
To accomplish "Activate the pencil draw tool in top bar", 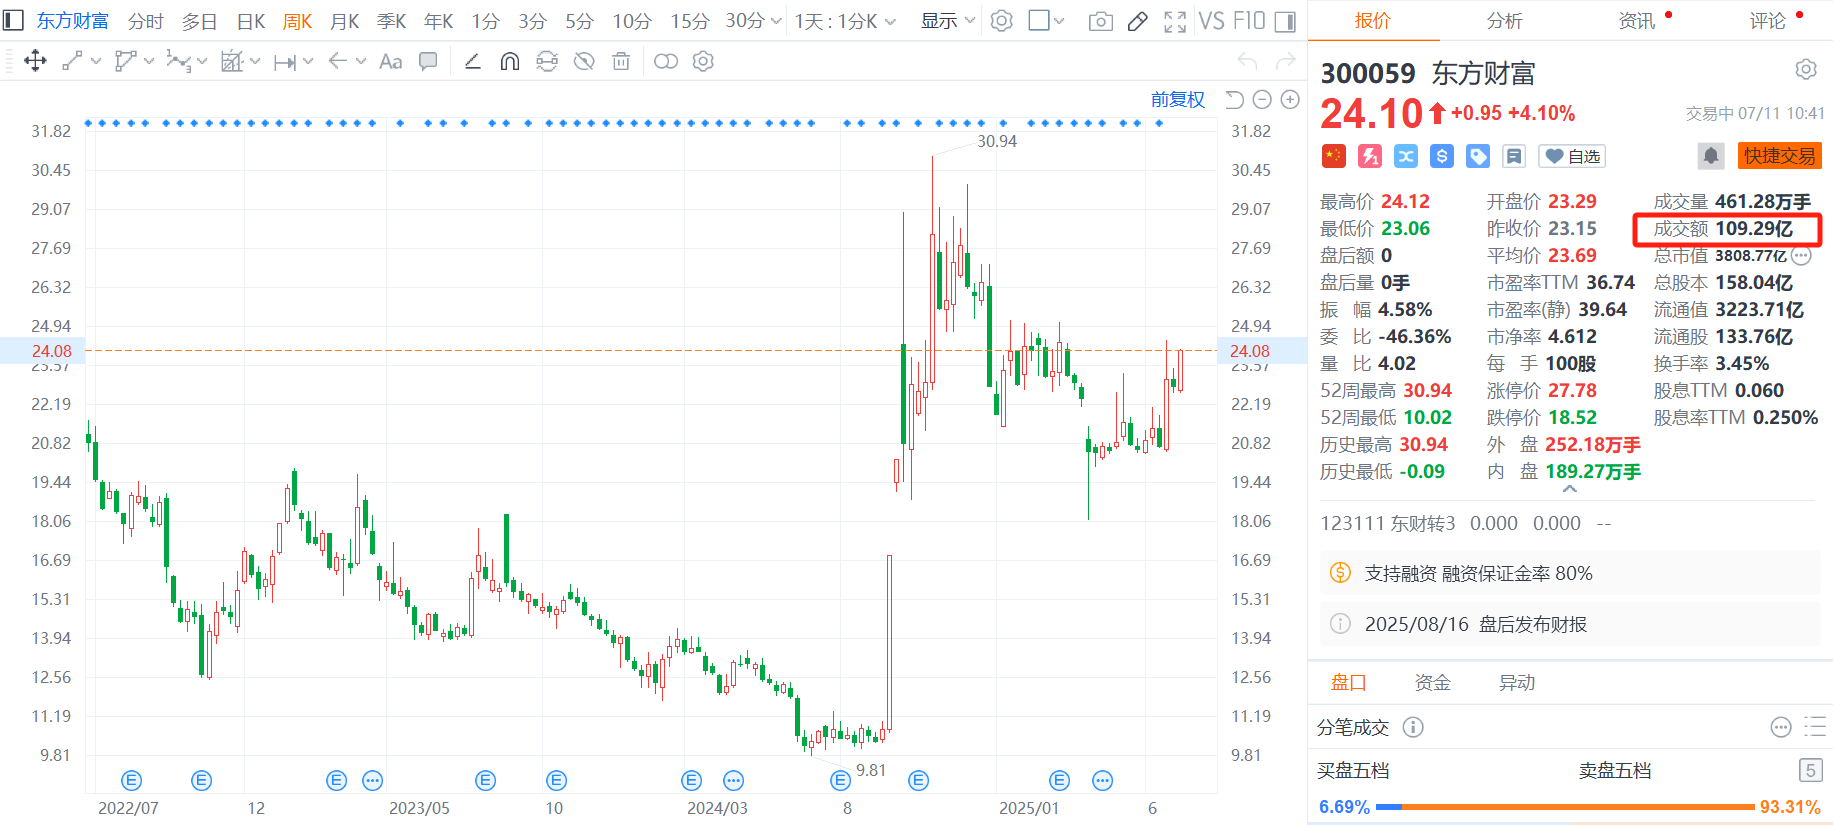I will pos(1138,21).
